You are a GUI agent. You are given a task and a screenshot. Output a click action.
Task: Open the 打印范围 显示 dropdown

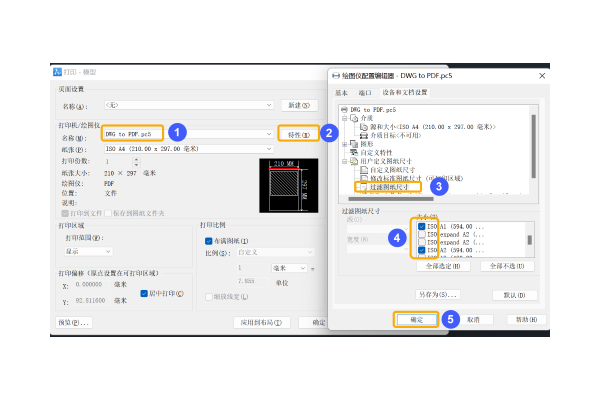tap(88, 251)
